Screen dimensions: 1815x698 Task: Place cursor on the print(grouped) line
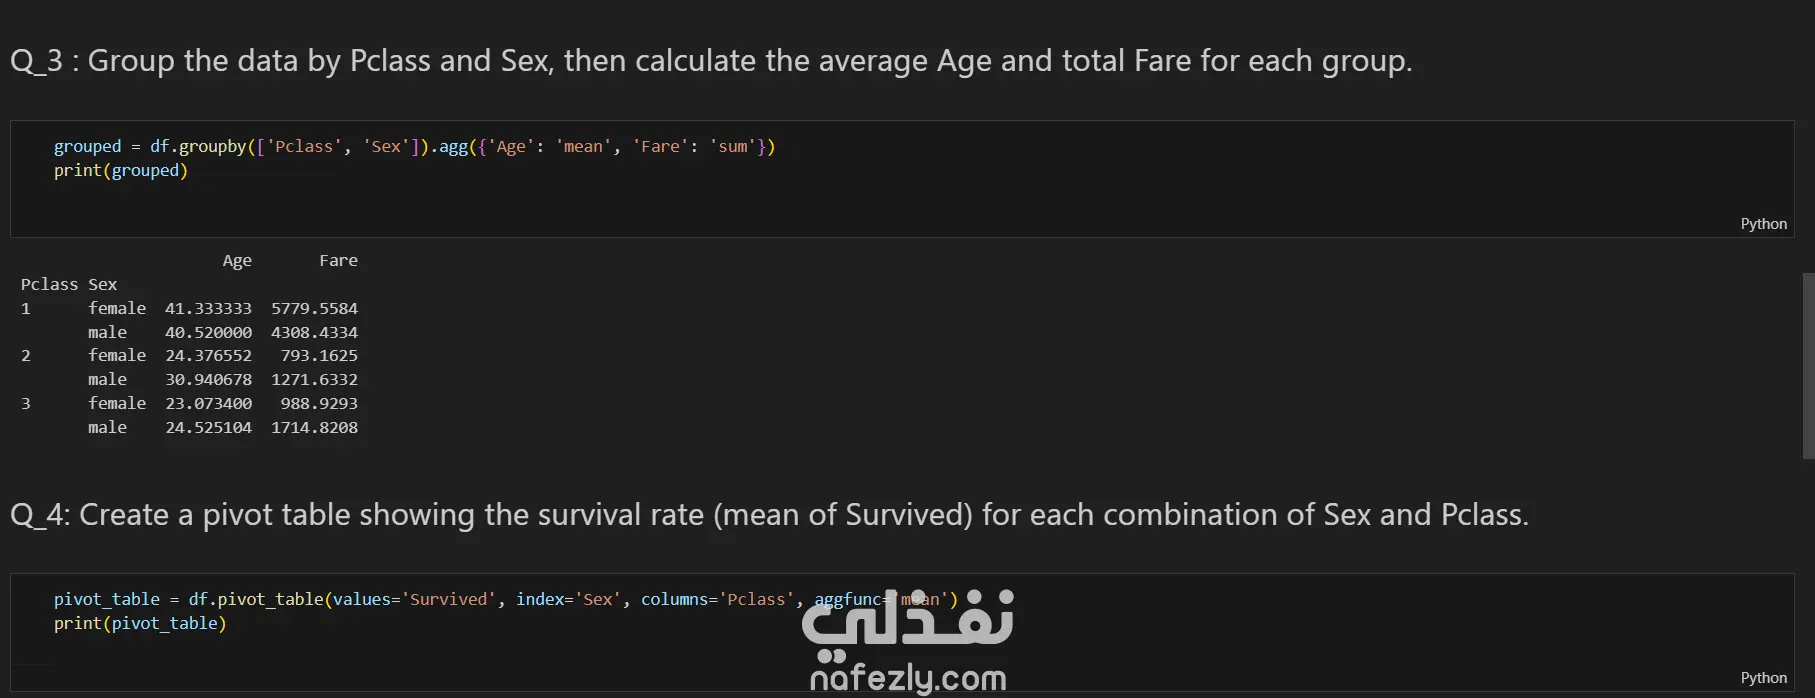(121, 171)
